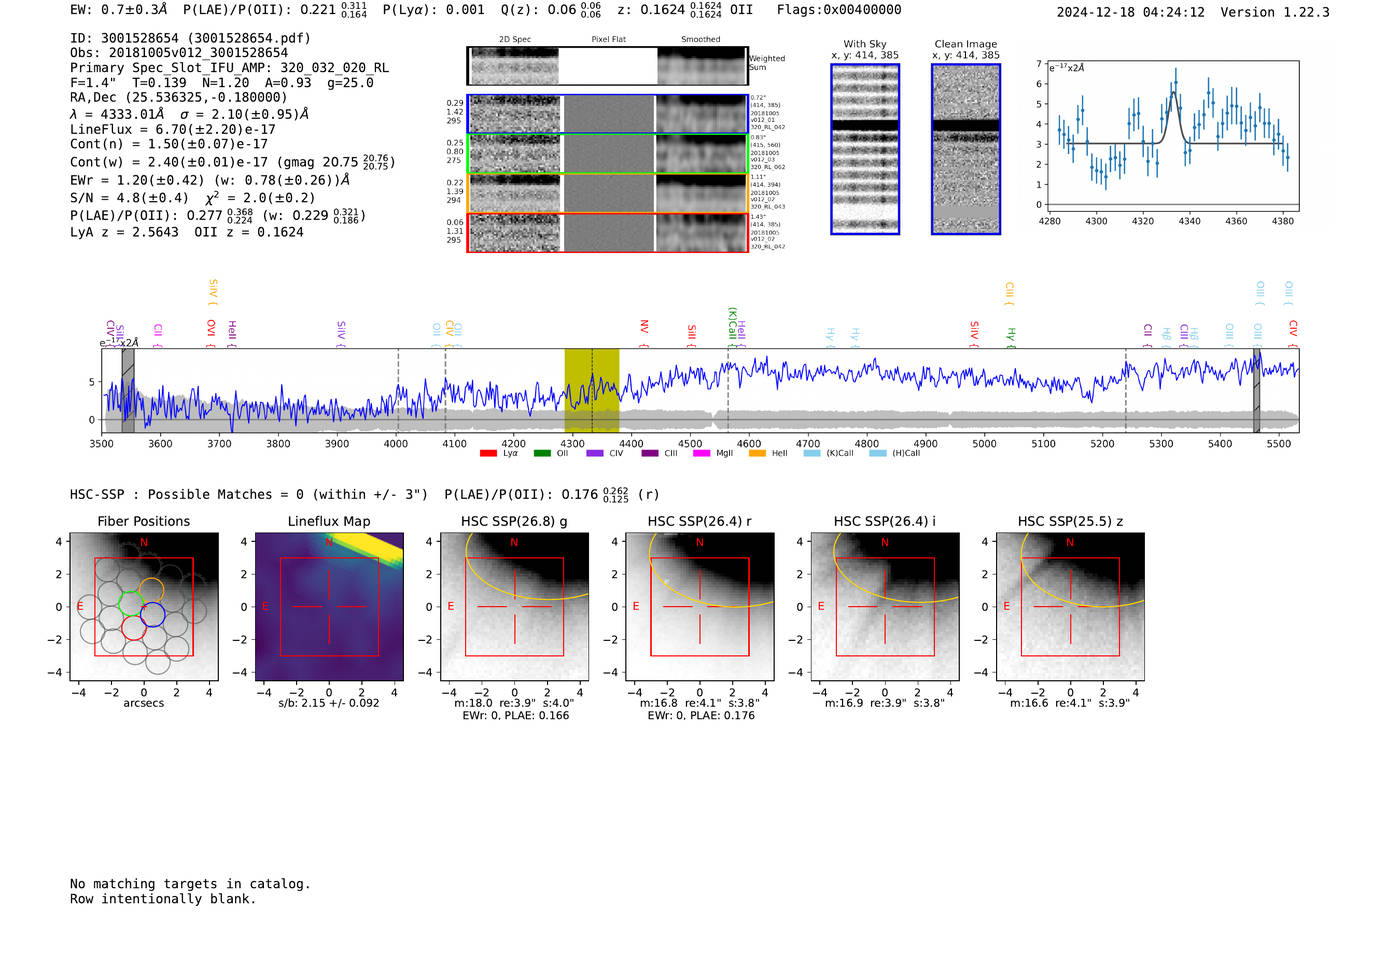Click the timestamp "2024-12-18 04:24:12"
Screen dimensions: 1400x953
[x=1131, y=12]
